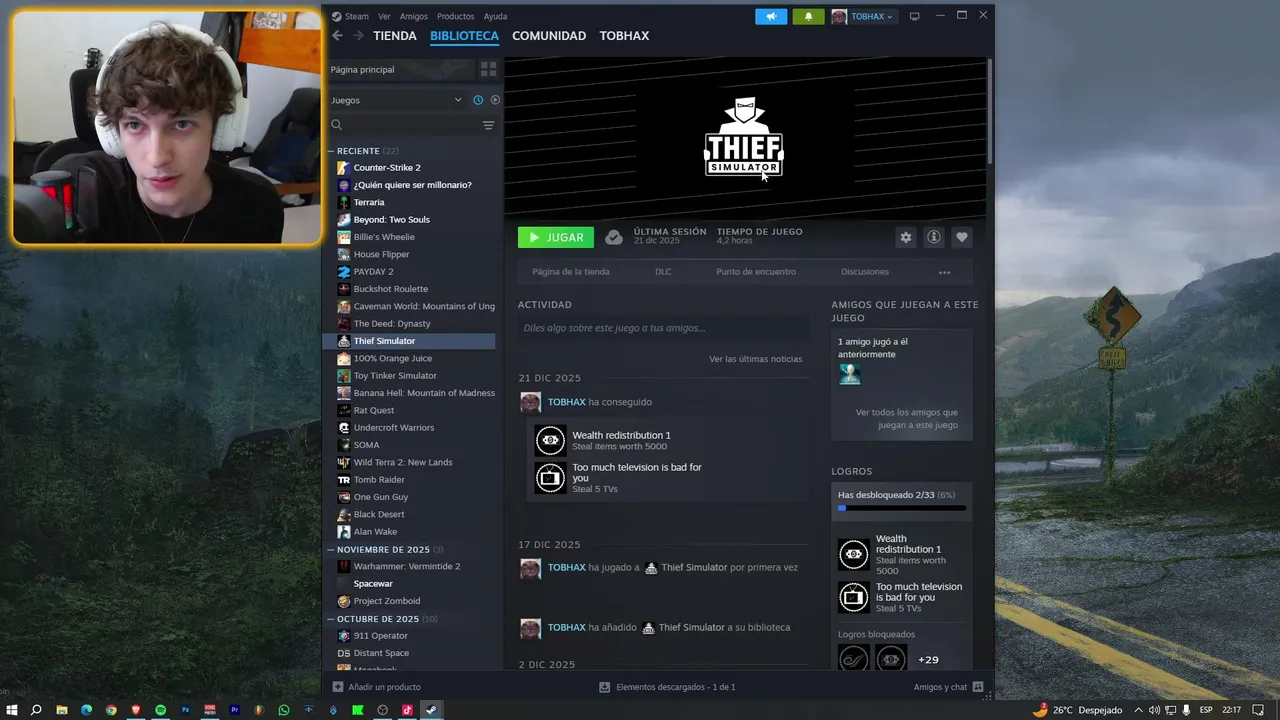Toggle ready-to-play filter icon

[495, 100]
